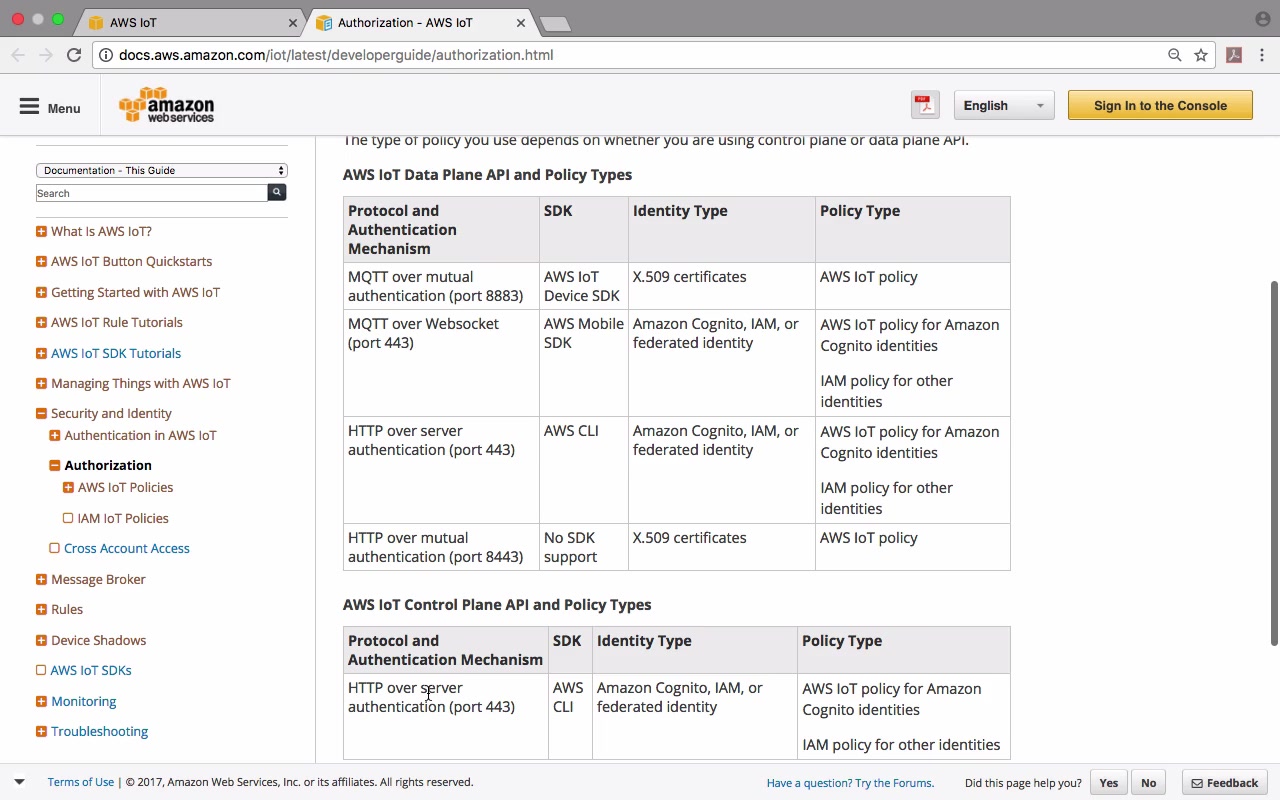Click the No feedback button

(x=1148, y=783)
